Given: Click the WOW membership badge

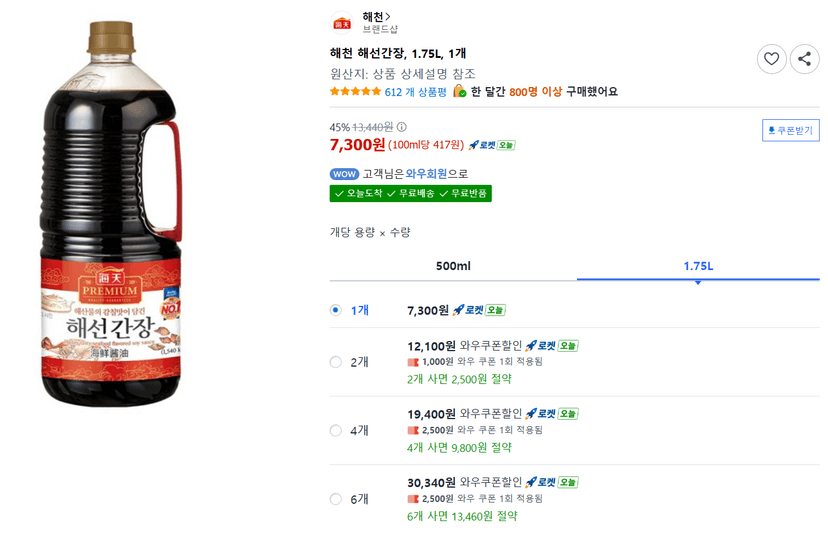Looking at the screenshot, I should point(344,174).
